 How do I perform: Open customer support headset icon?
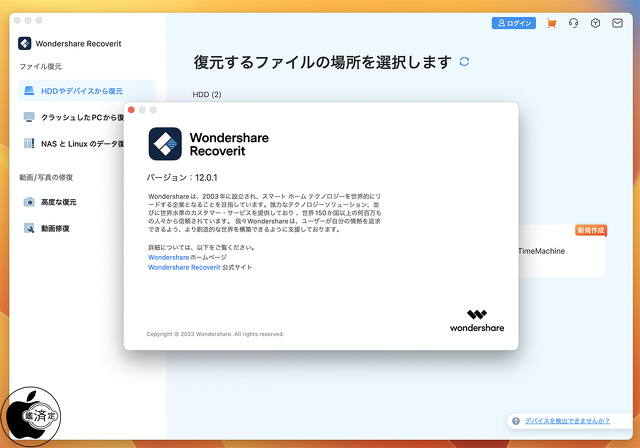click(x=573, y=23)
